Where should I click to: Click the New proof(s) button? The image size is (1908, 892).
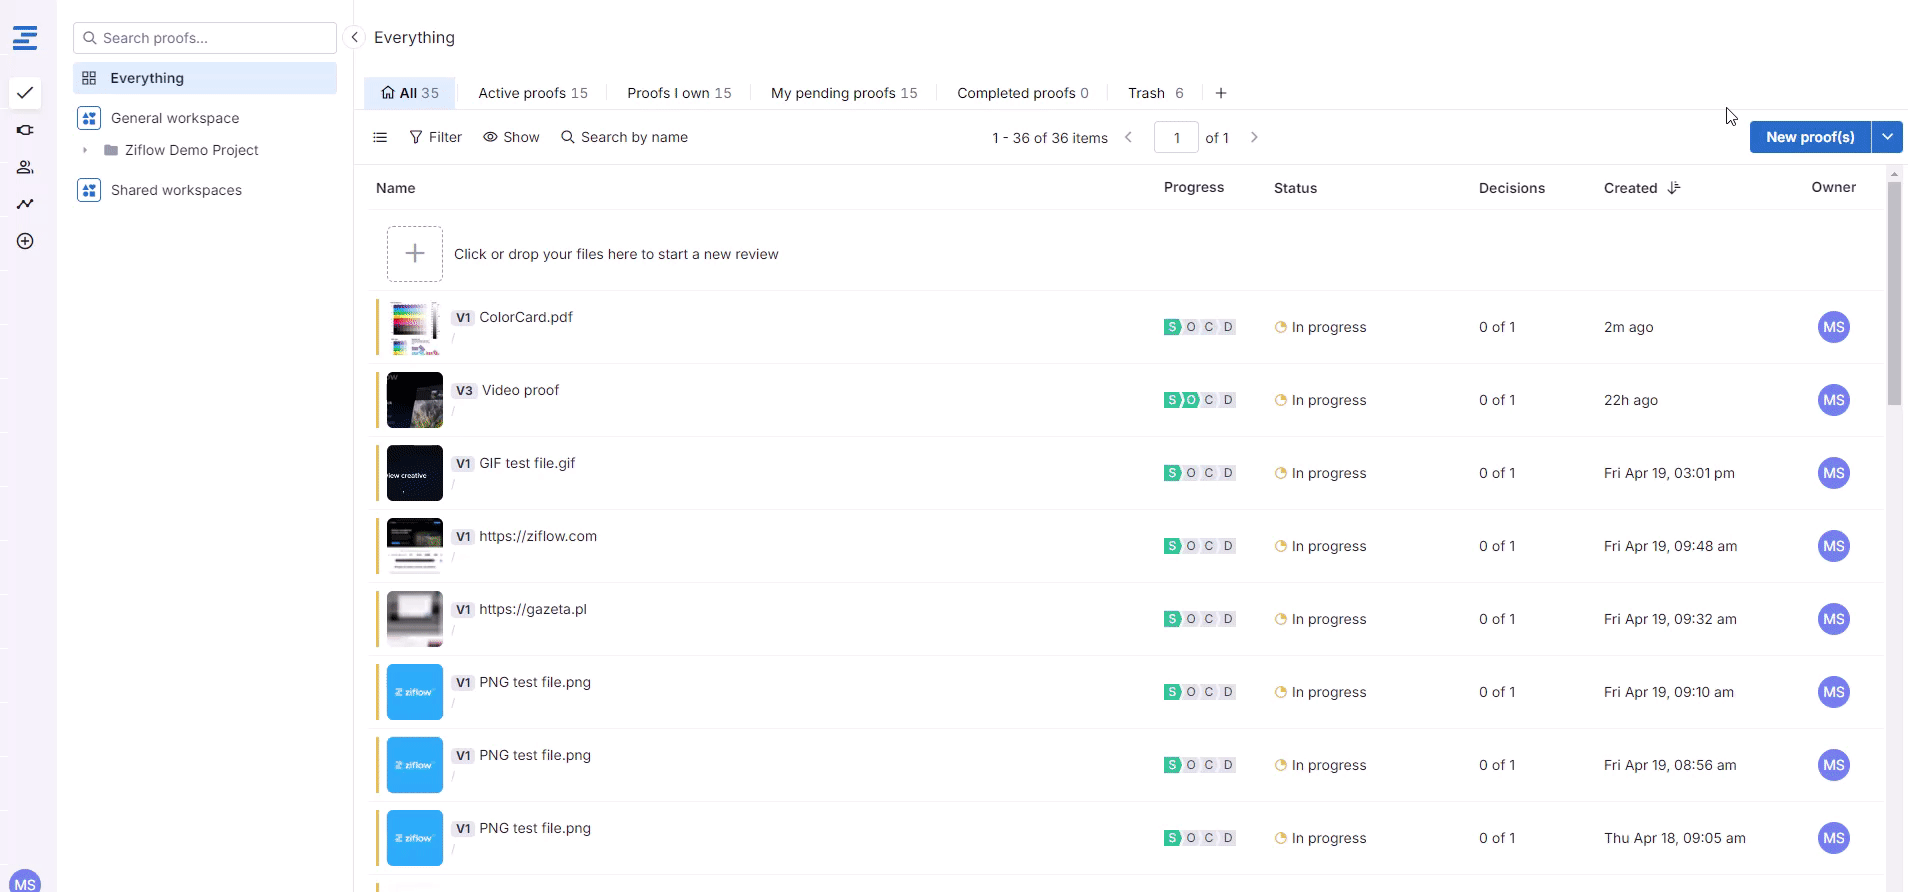1809,137
